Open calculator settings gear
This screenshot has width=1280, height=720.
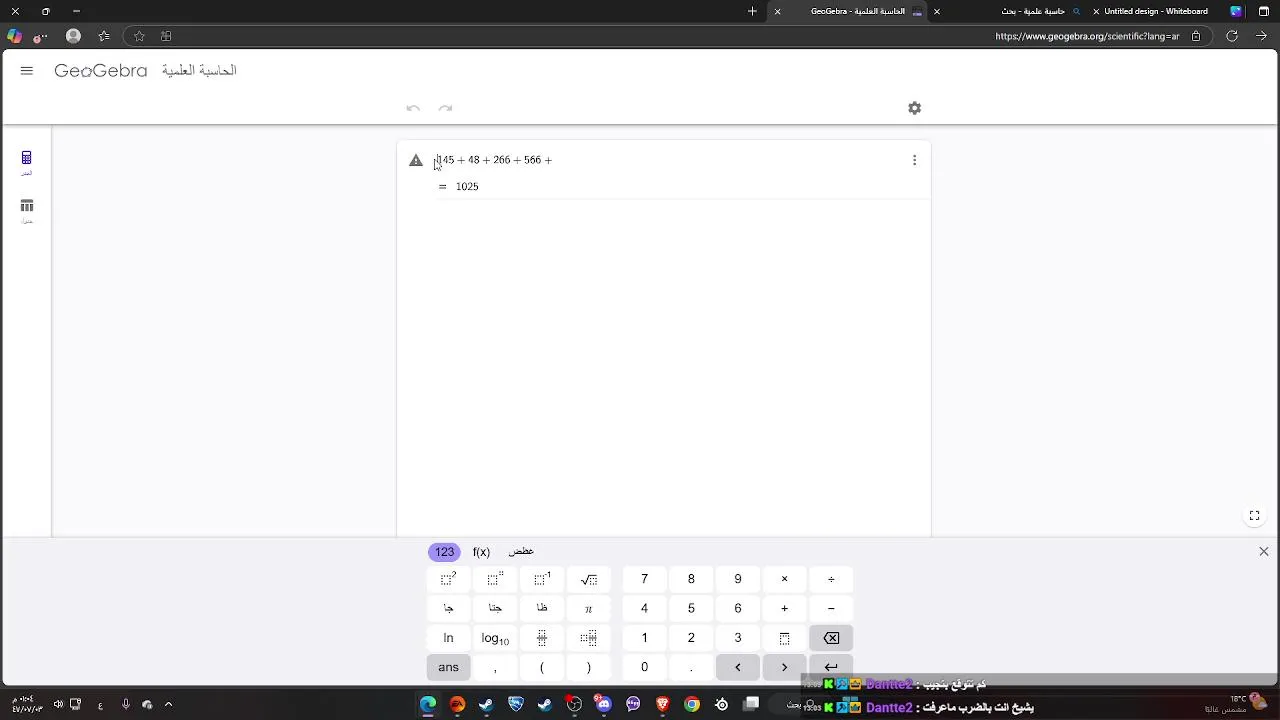pyautogui.click(x=914, y=108)
